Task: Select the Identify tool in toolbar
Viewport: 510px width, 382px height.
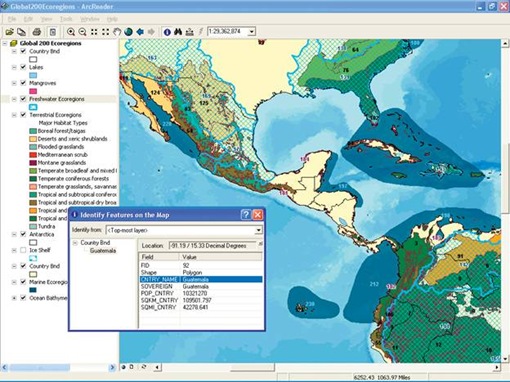Action: click(167, 32)
